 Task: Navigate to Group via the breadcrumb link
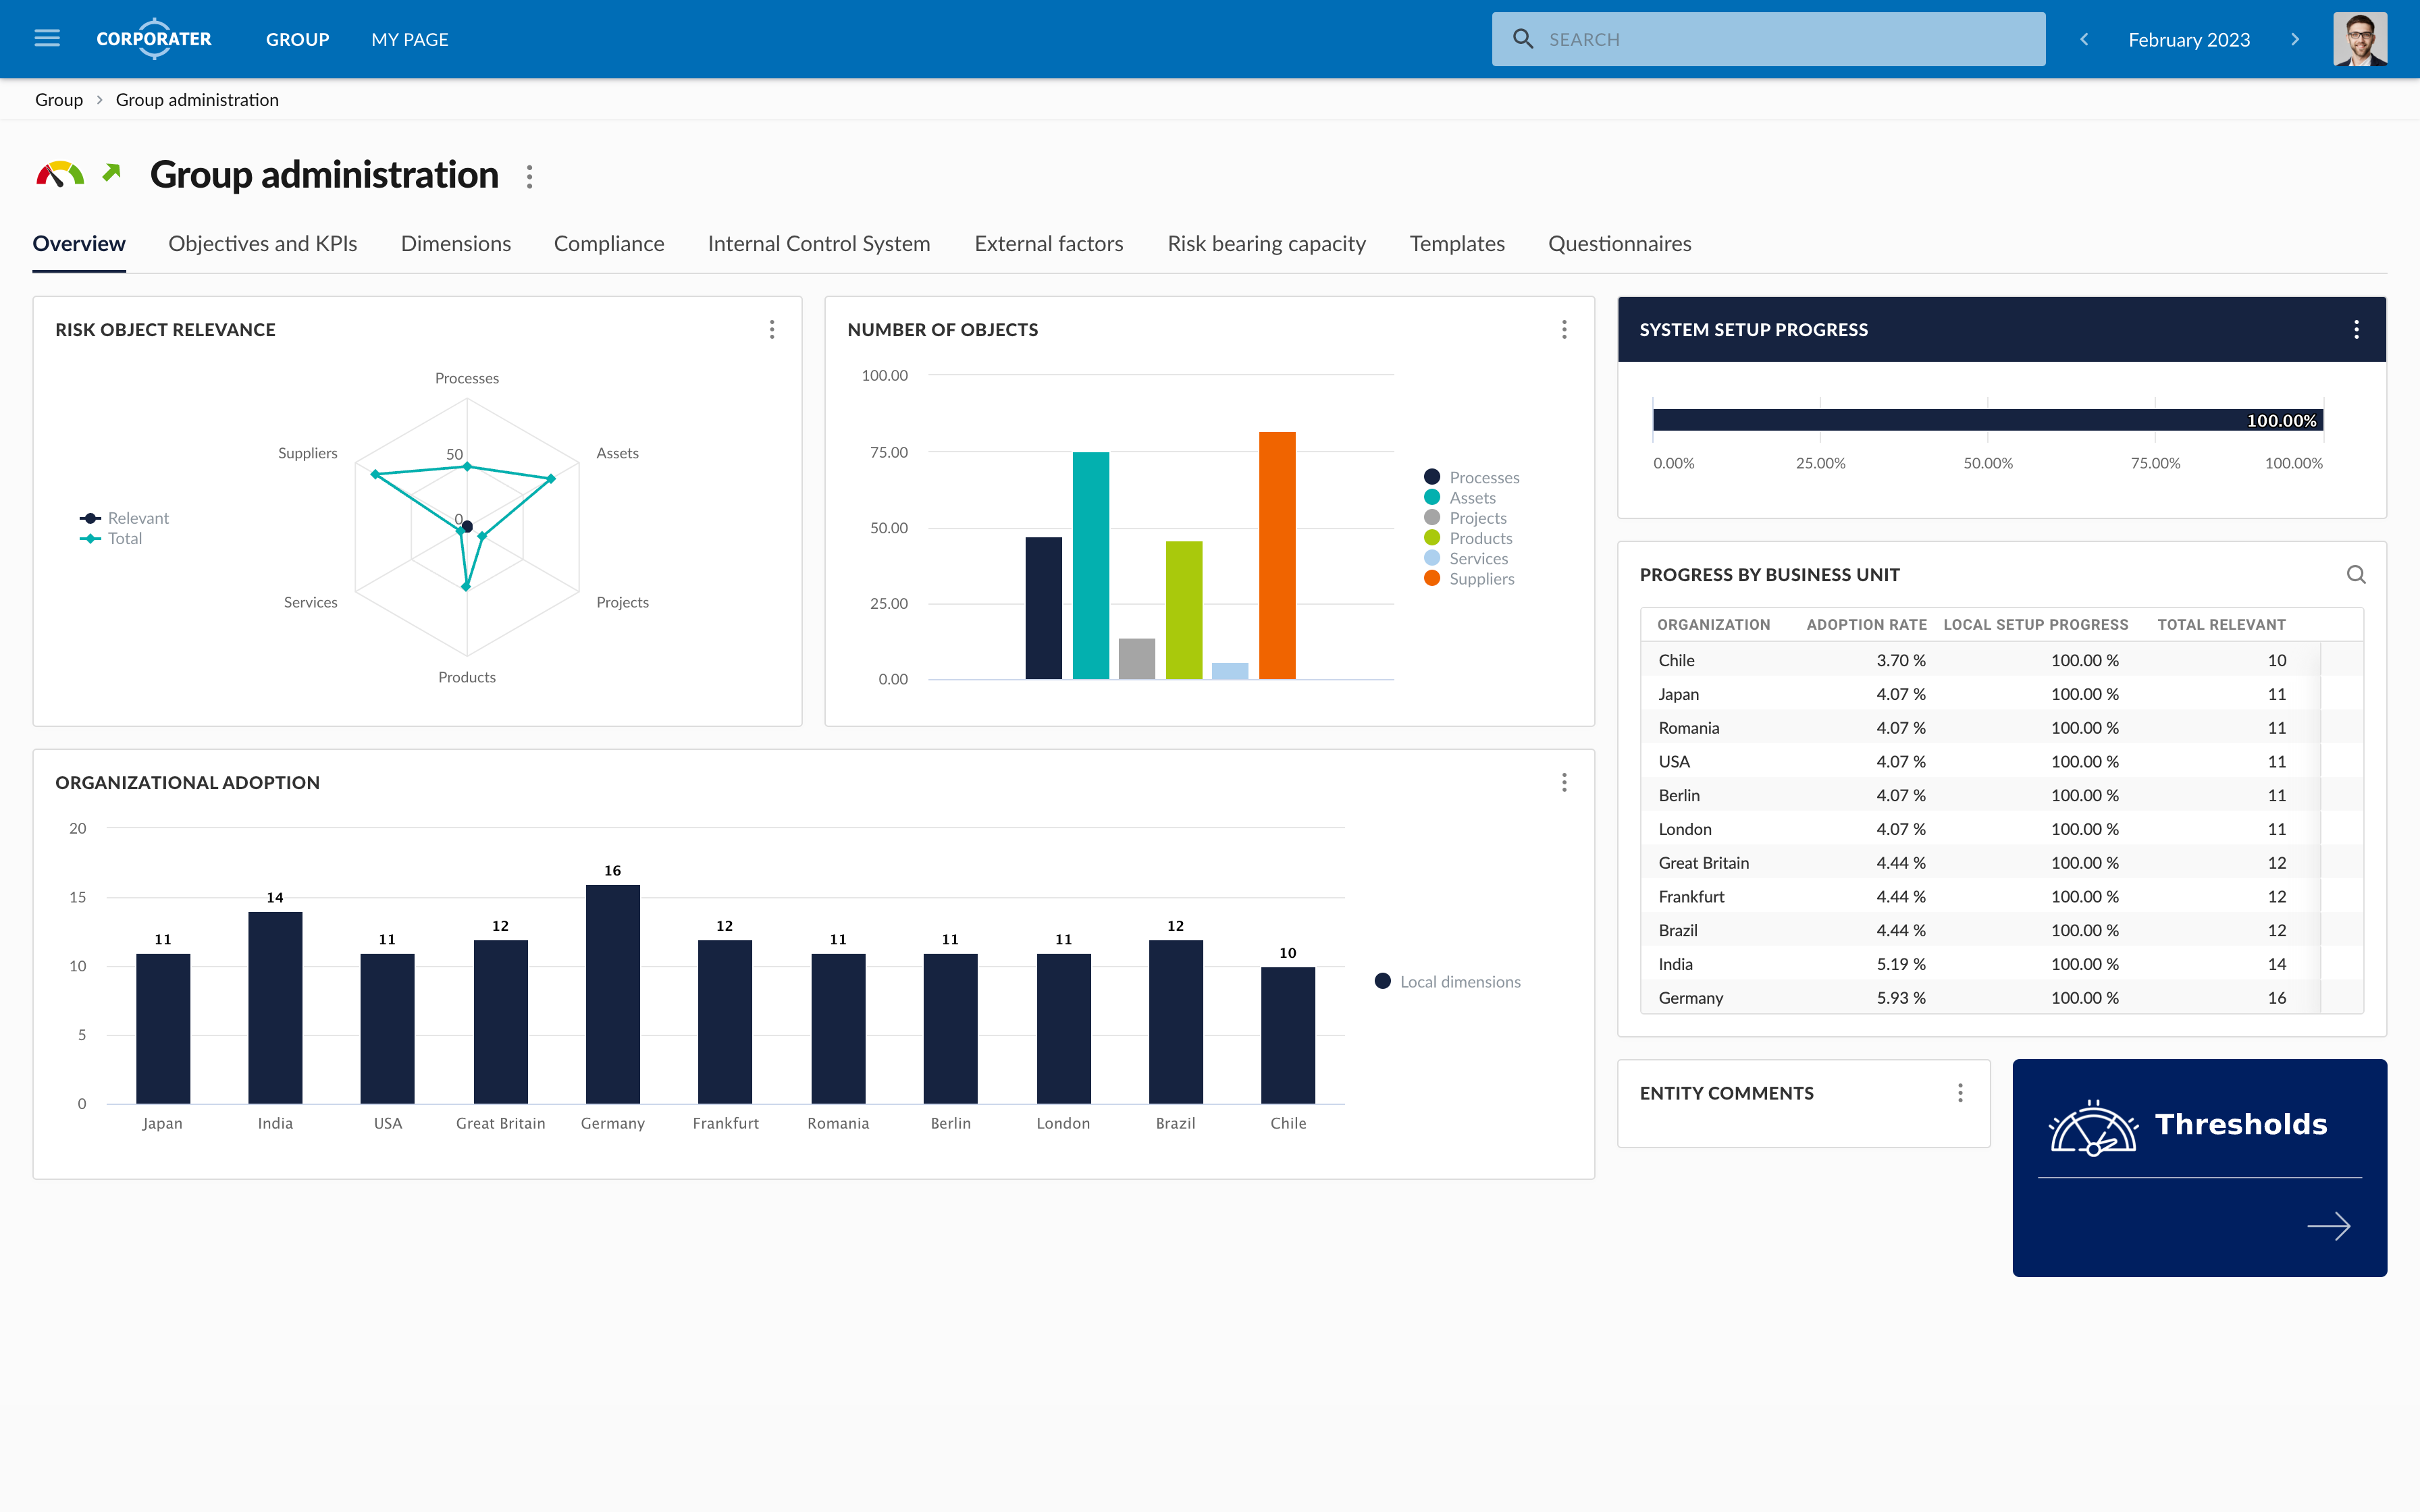(x=59, y=99)
